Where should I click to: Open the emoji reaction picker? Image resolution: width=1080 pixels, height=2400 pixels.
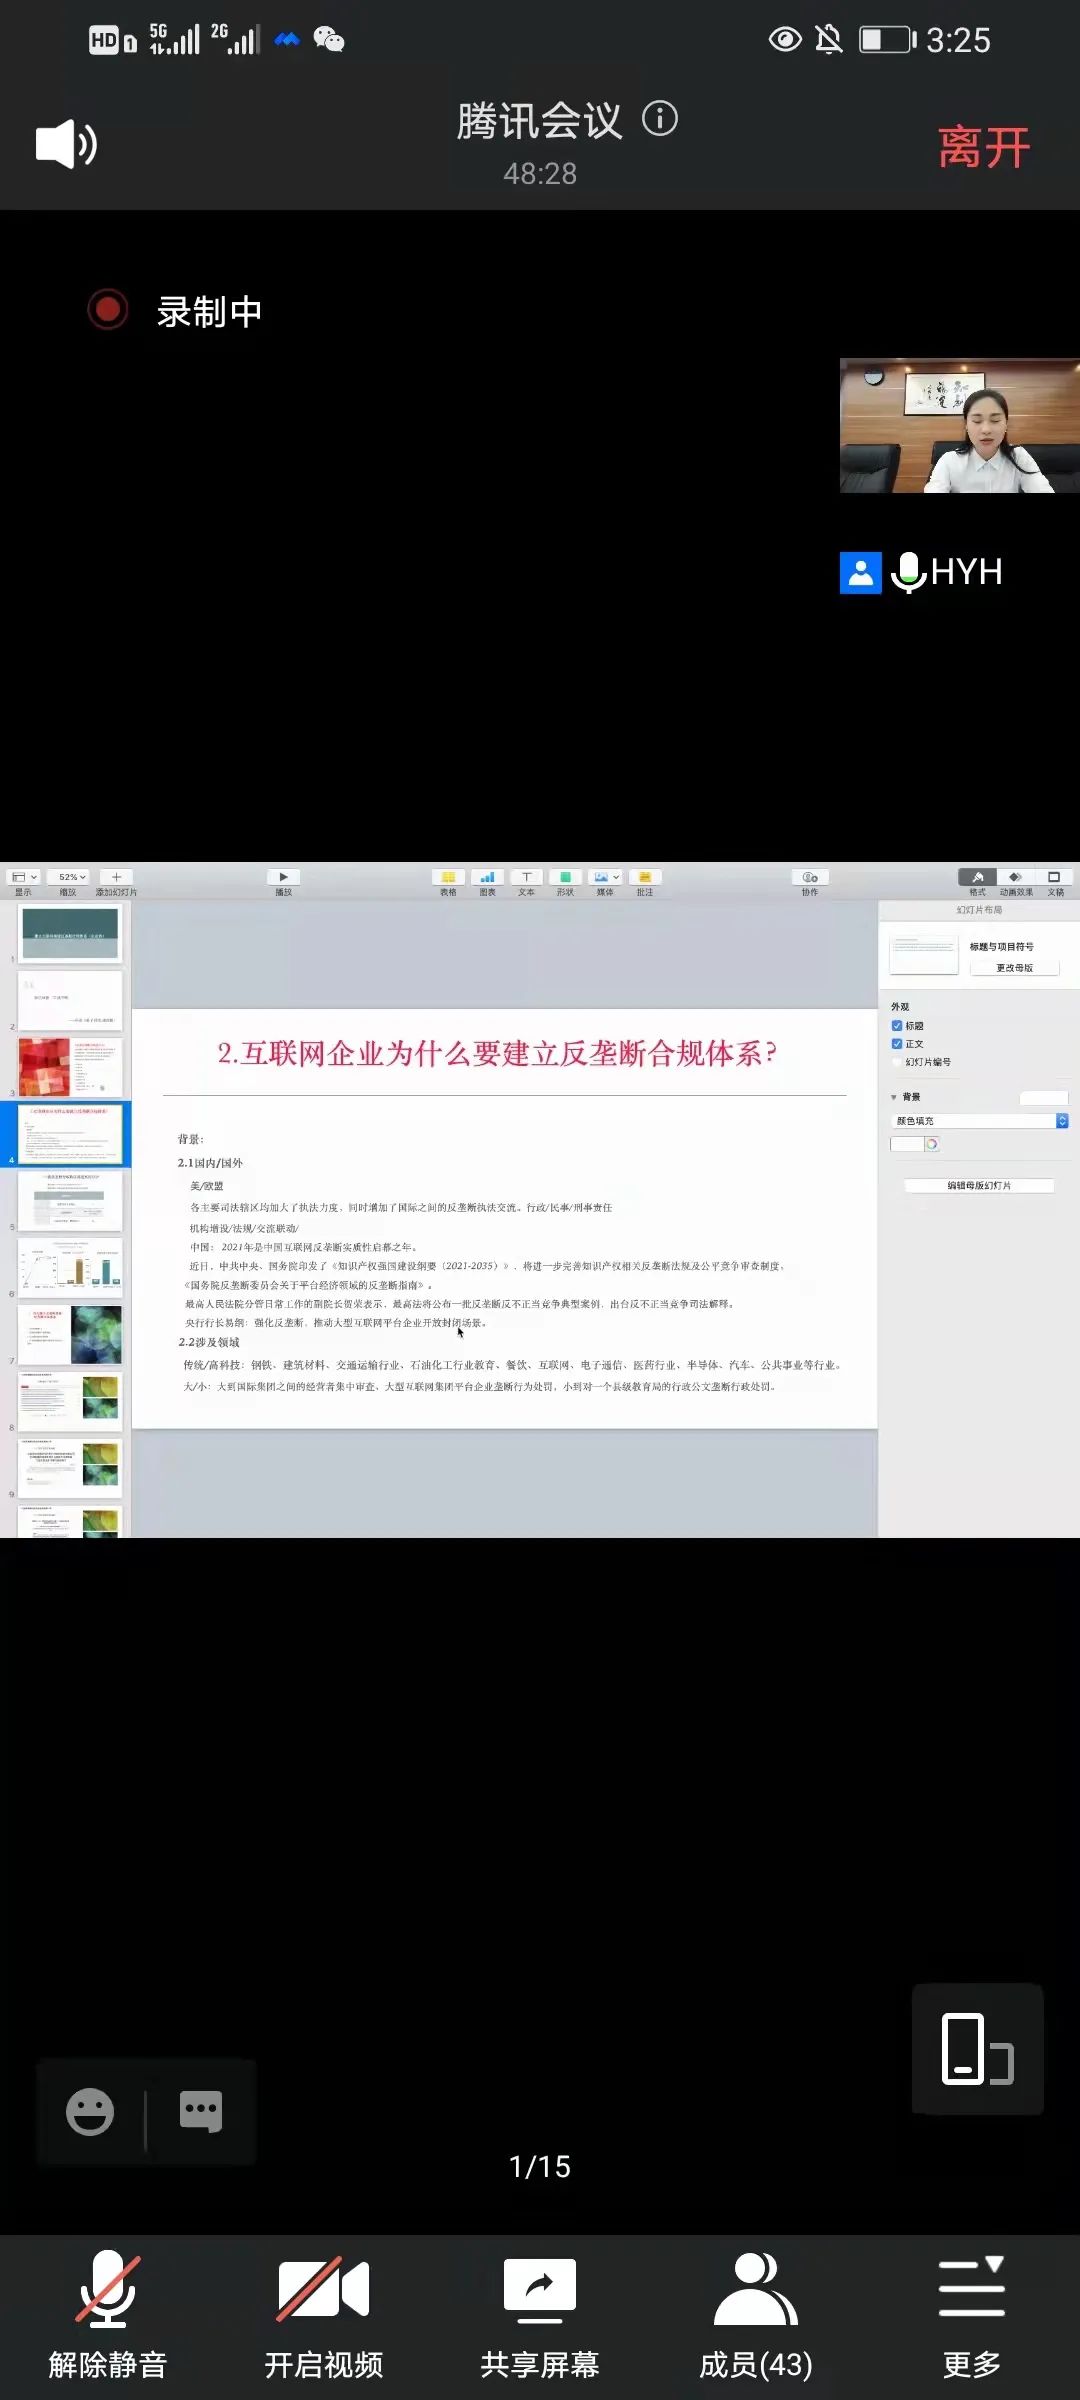(x=90, y=2111)
